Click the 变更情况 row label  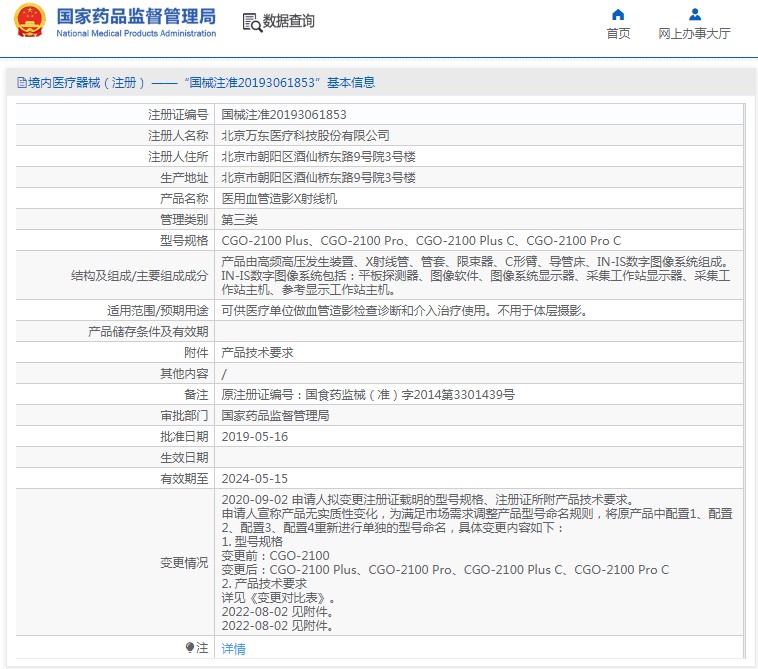point(184,563)
